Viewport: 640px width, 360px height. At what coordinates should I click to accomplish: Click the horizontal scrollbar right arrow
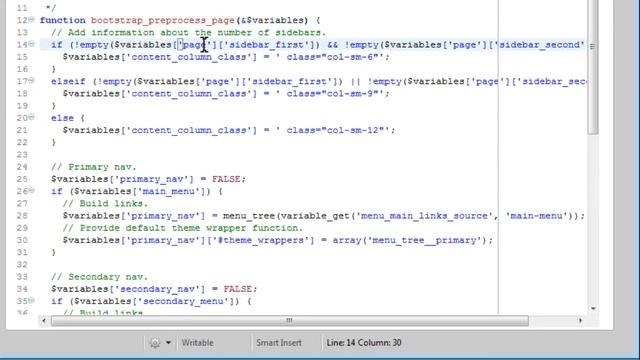580,321
